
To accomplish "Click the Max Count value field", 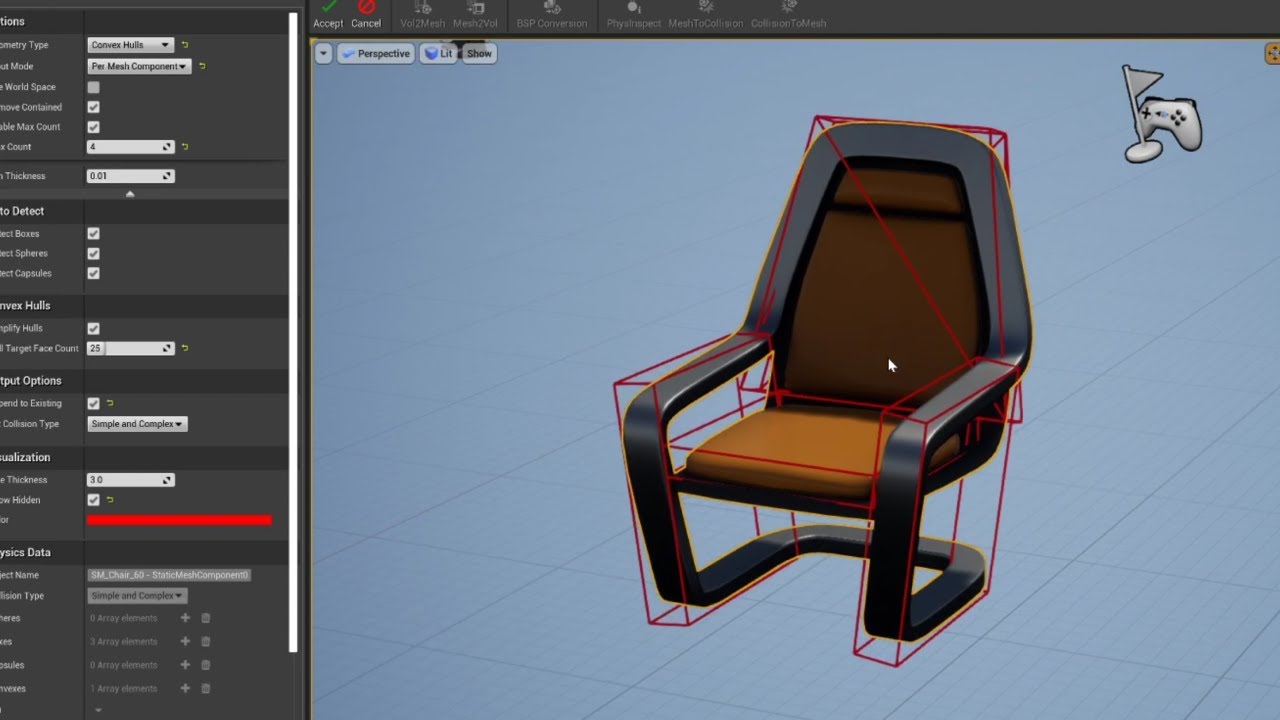I will pos(131,147).
